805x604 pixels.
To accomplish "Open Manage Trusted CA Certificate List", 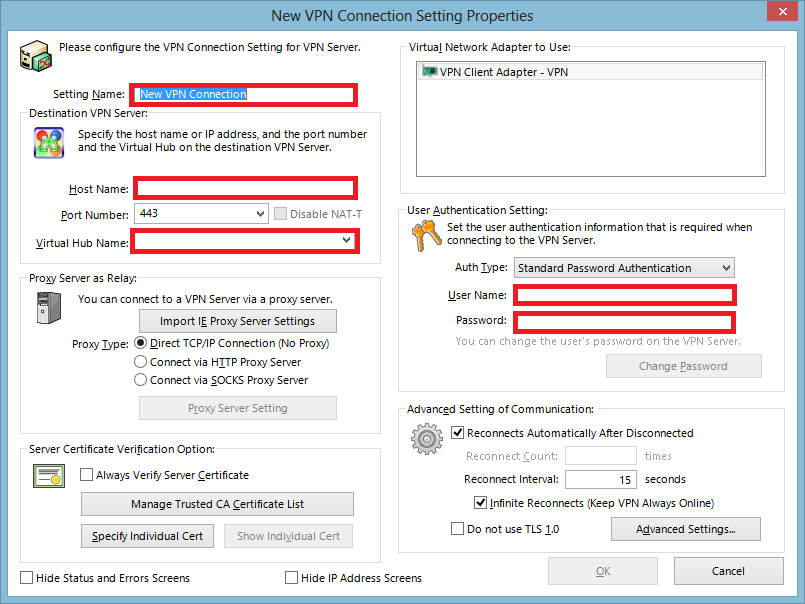I will 217,504.
